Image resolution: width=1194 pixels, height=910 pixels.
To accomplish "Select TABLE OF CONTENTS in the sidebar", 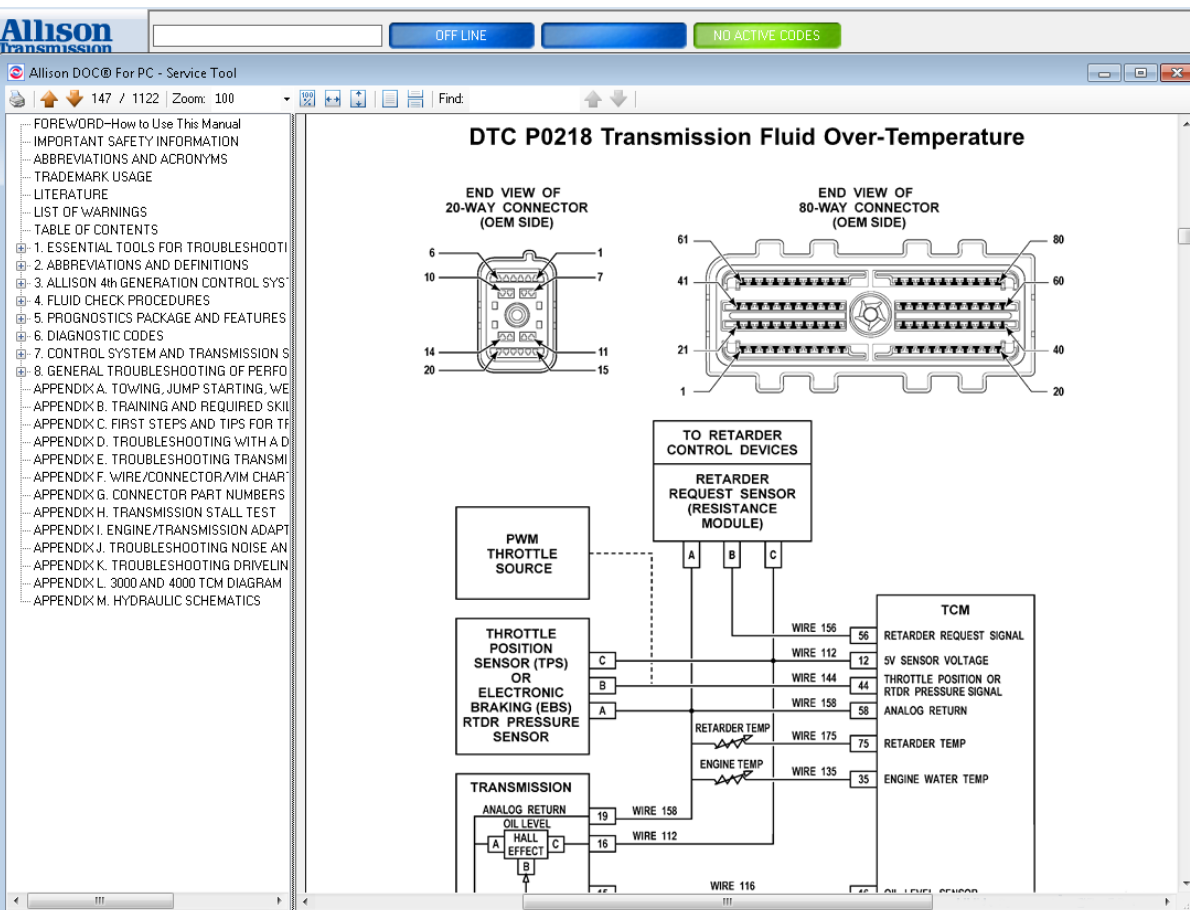I will click(96, 229).
